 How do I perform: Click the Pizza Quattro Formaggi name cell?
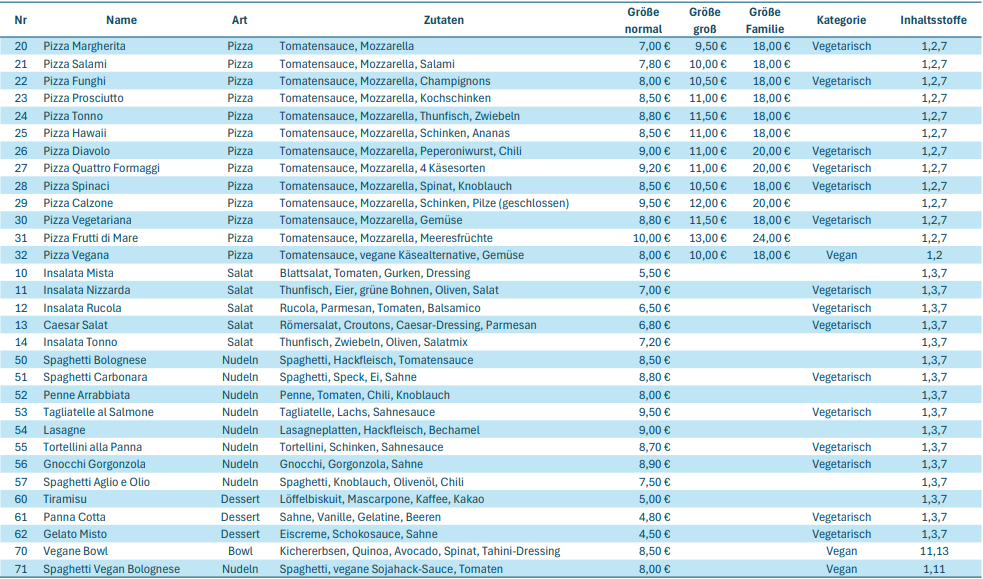click(x=101, y=168)
